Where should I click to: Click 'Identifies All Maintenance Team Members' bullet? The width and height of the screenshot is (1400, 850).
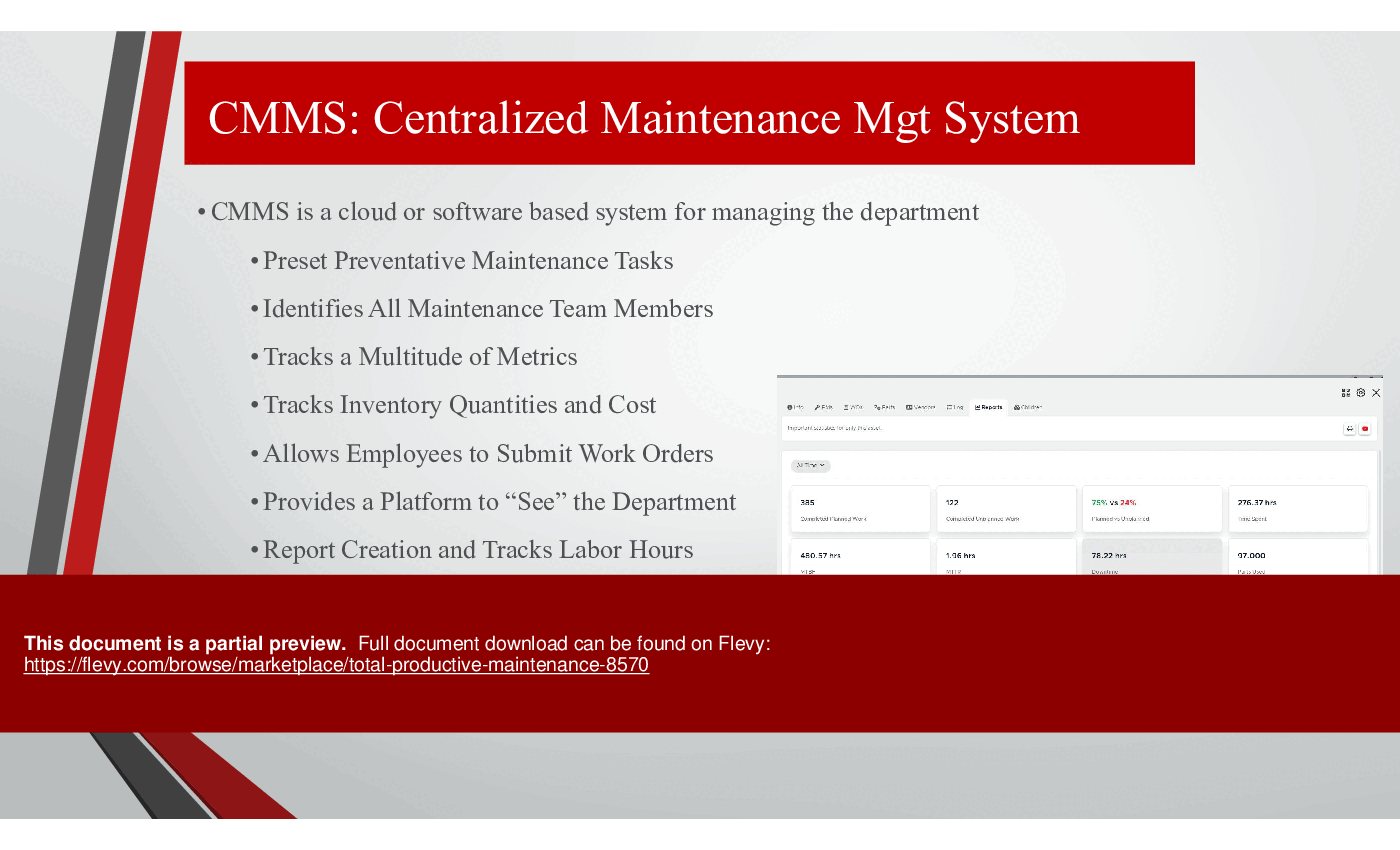pyautogui.click(x=488, y=309)
